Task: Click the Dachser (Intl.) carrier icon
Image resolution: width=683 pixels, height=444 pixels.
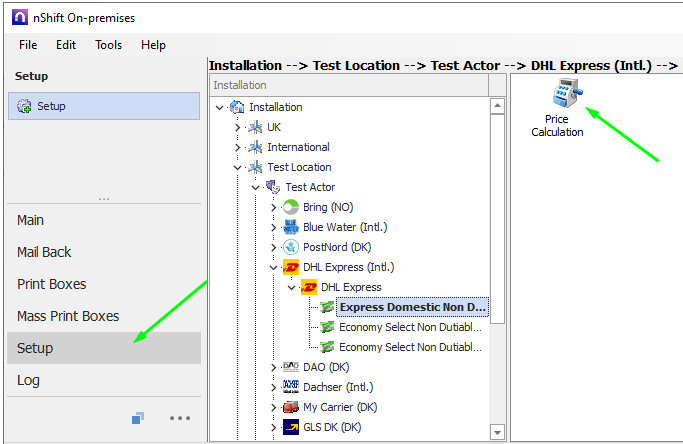Action: pos(291,387)
